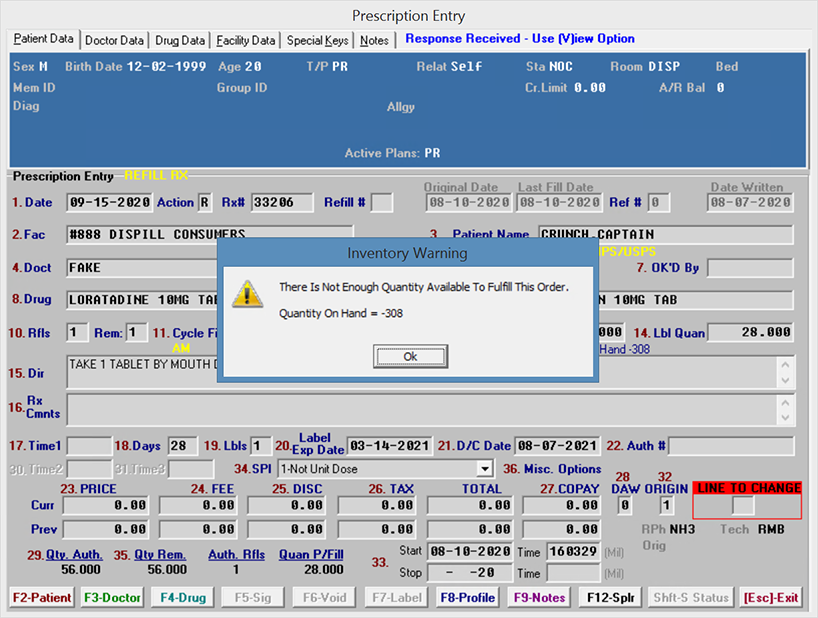Switch to the Doctor Data tab
Image resolution: width=818 pixels, height=618 pixels.
point(114,40)
